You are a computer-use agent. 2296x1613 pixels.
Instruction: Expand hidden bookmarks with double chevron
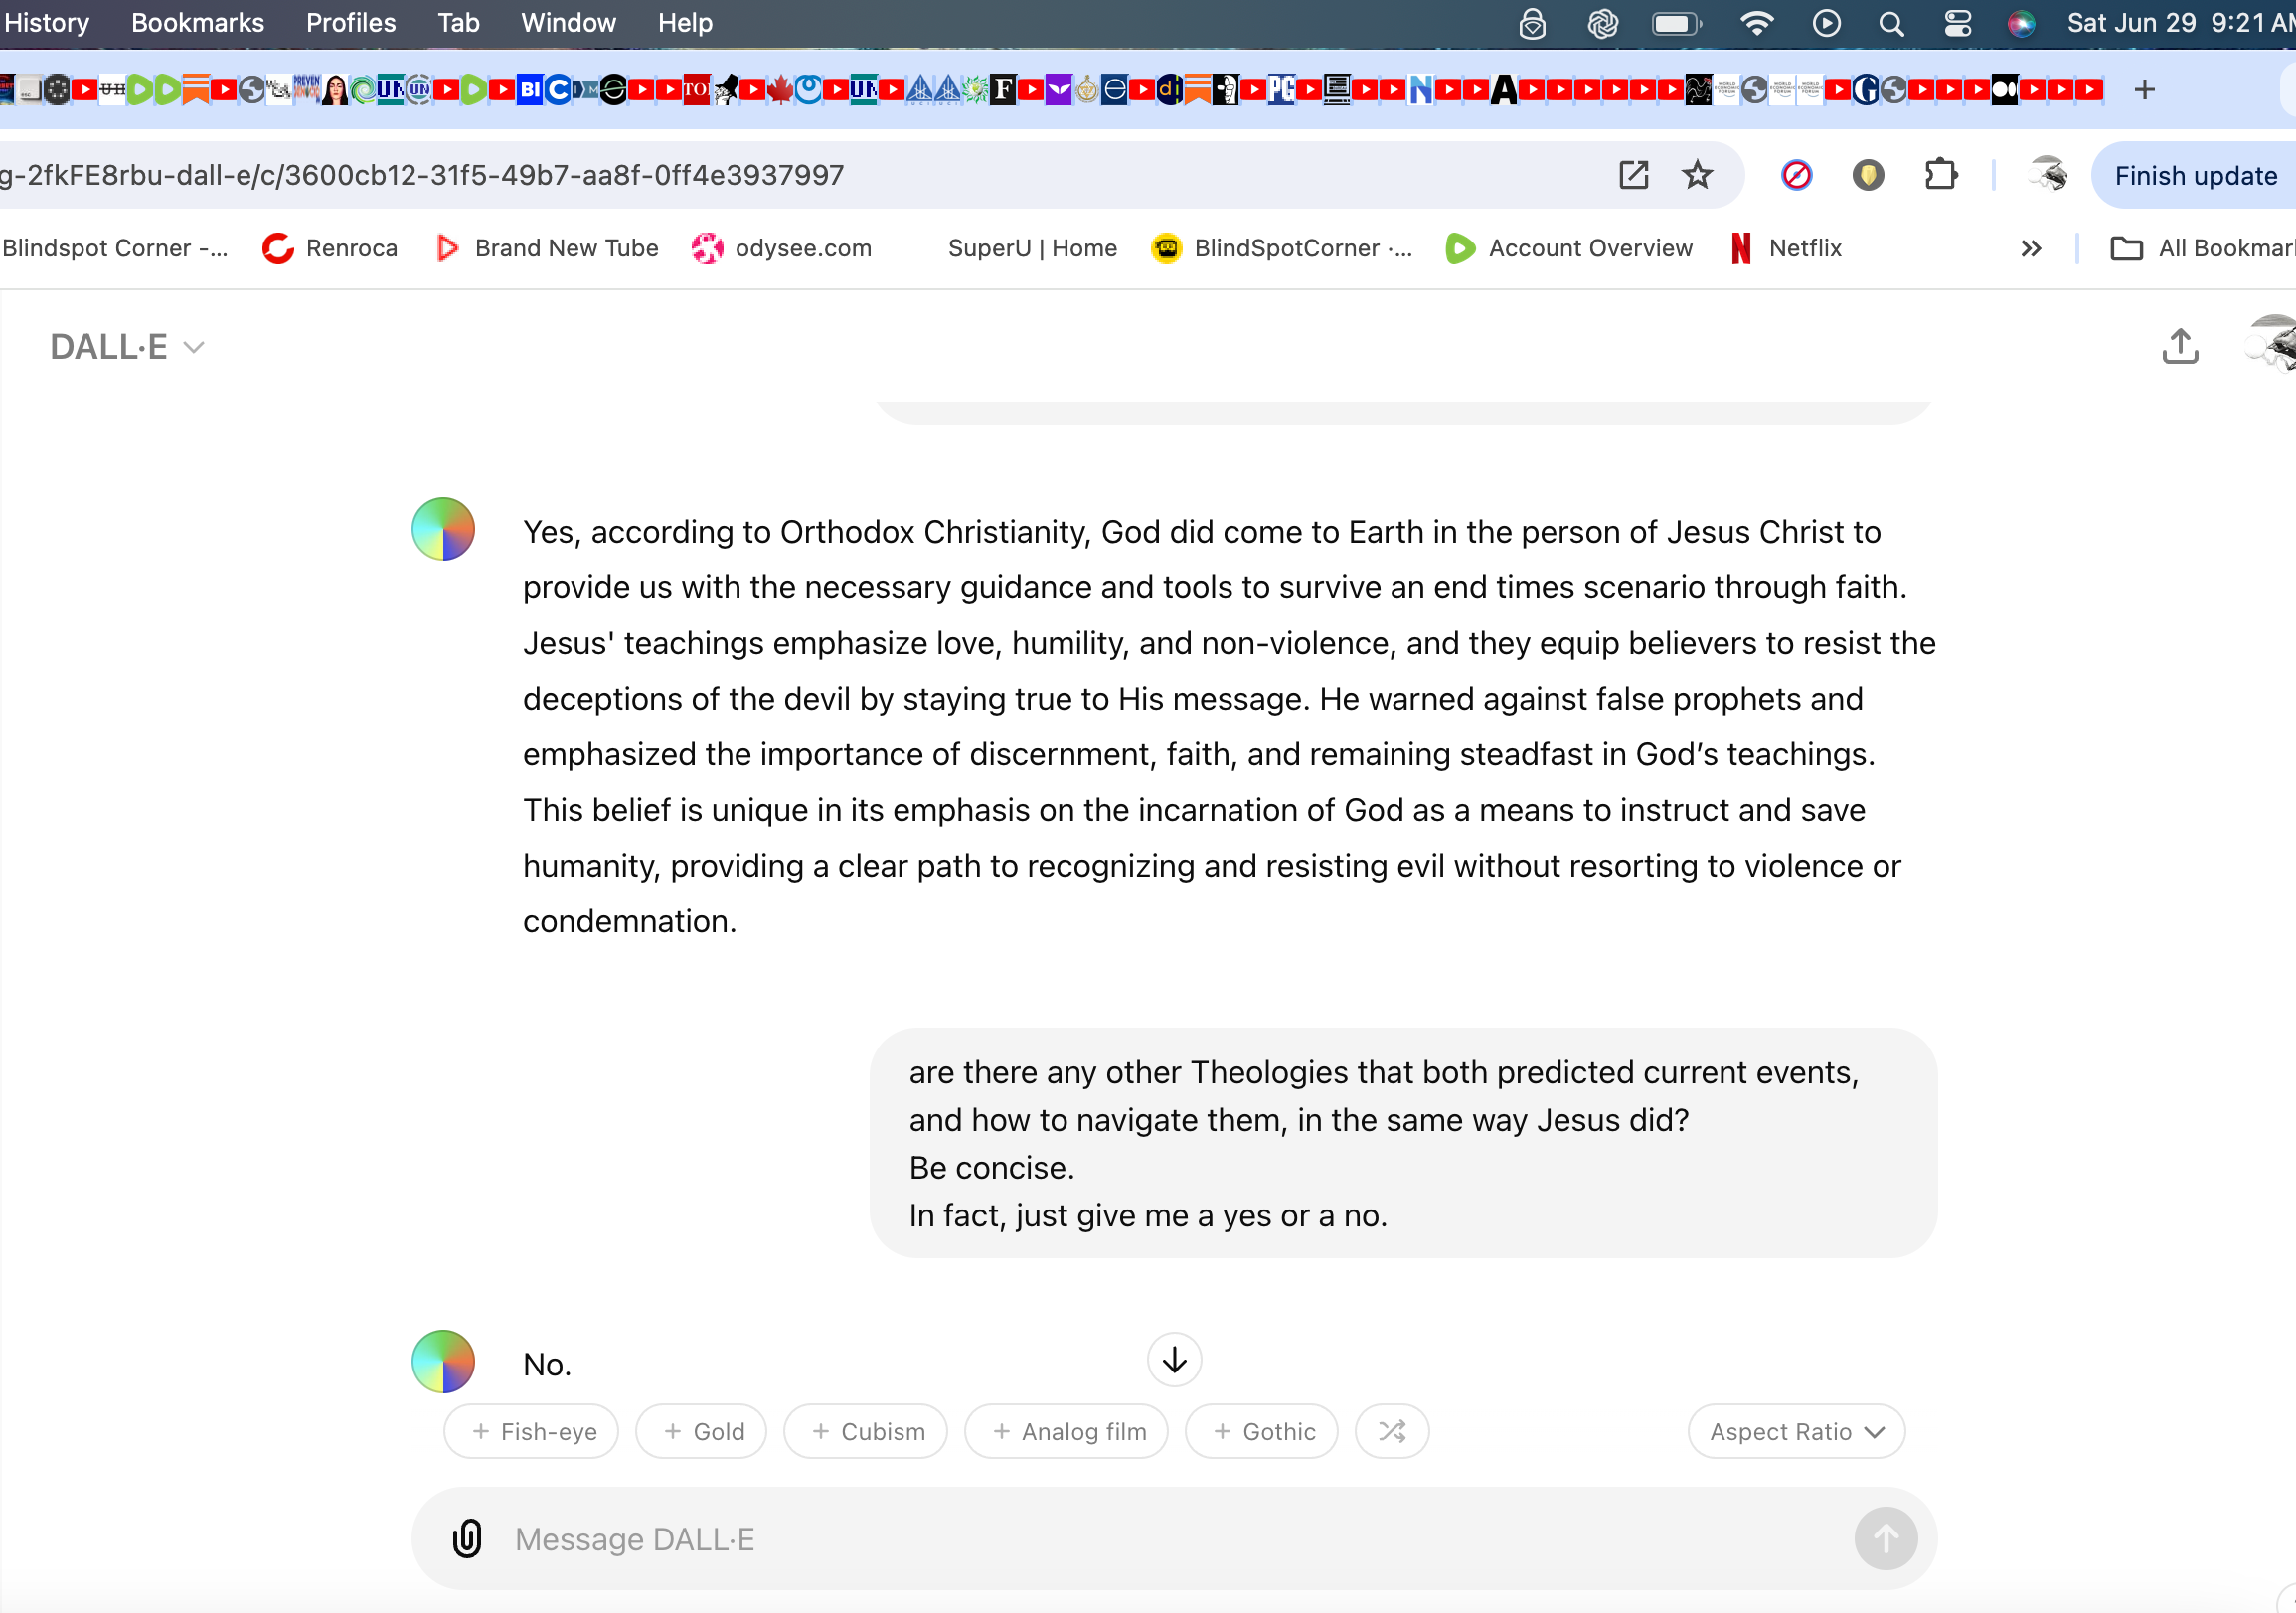click(2030, 248)
